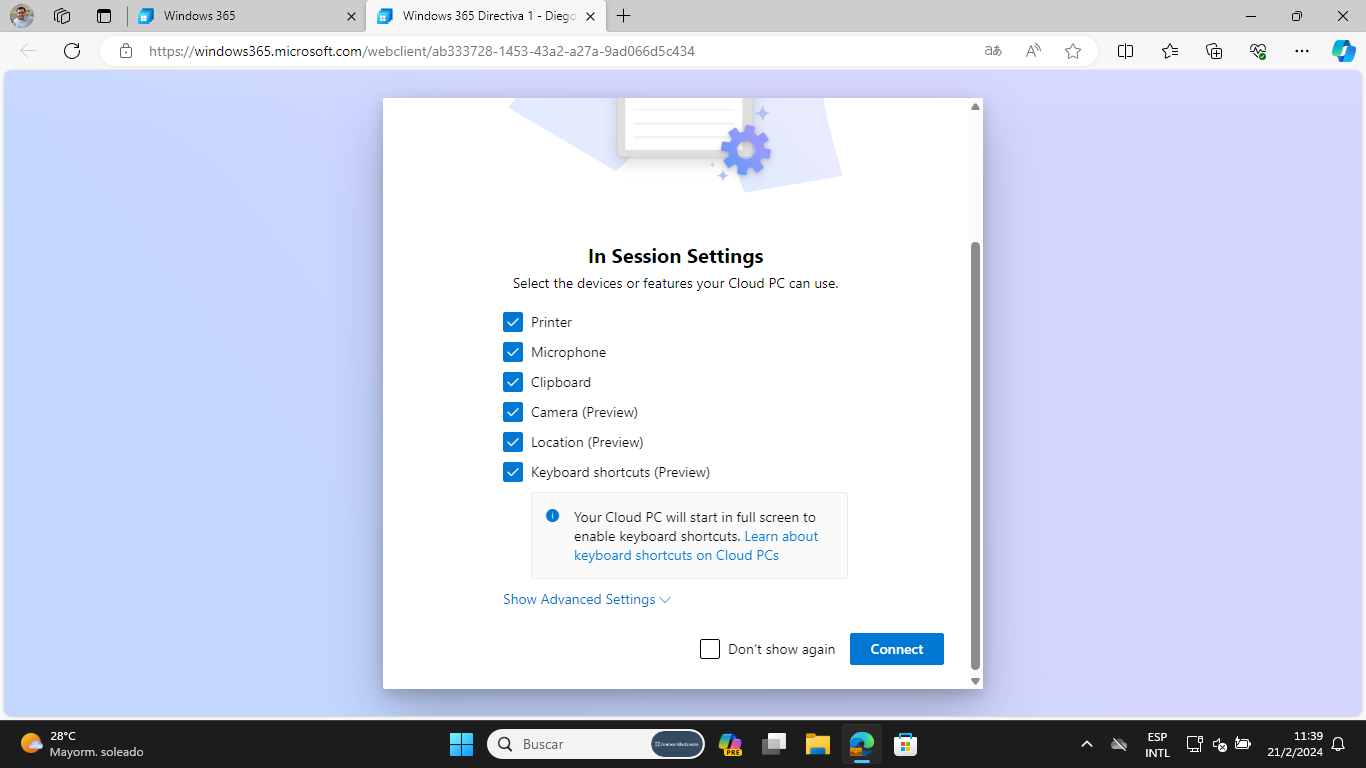Click the muted volume tray icon
This screenshot has width=1366, height=768.
tap(1219, 744)
